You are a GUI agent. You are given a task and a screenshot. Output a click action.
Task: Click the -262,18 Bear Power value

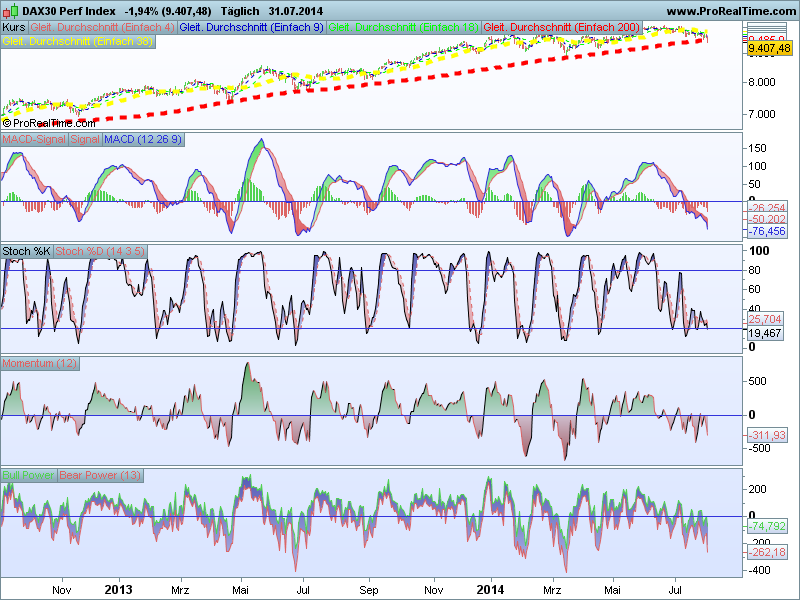pos(767,552)
